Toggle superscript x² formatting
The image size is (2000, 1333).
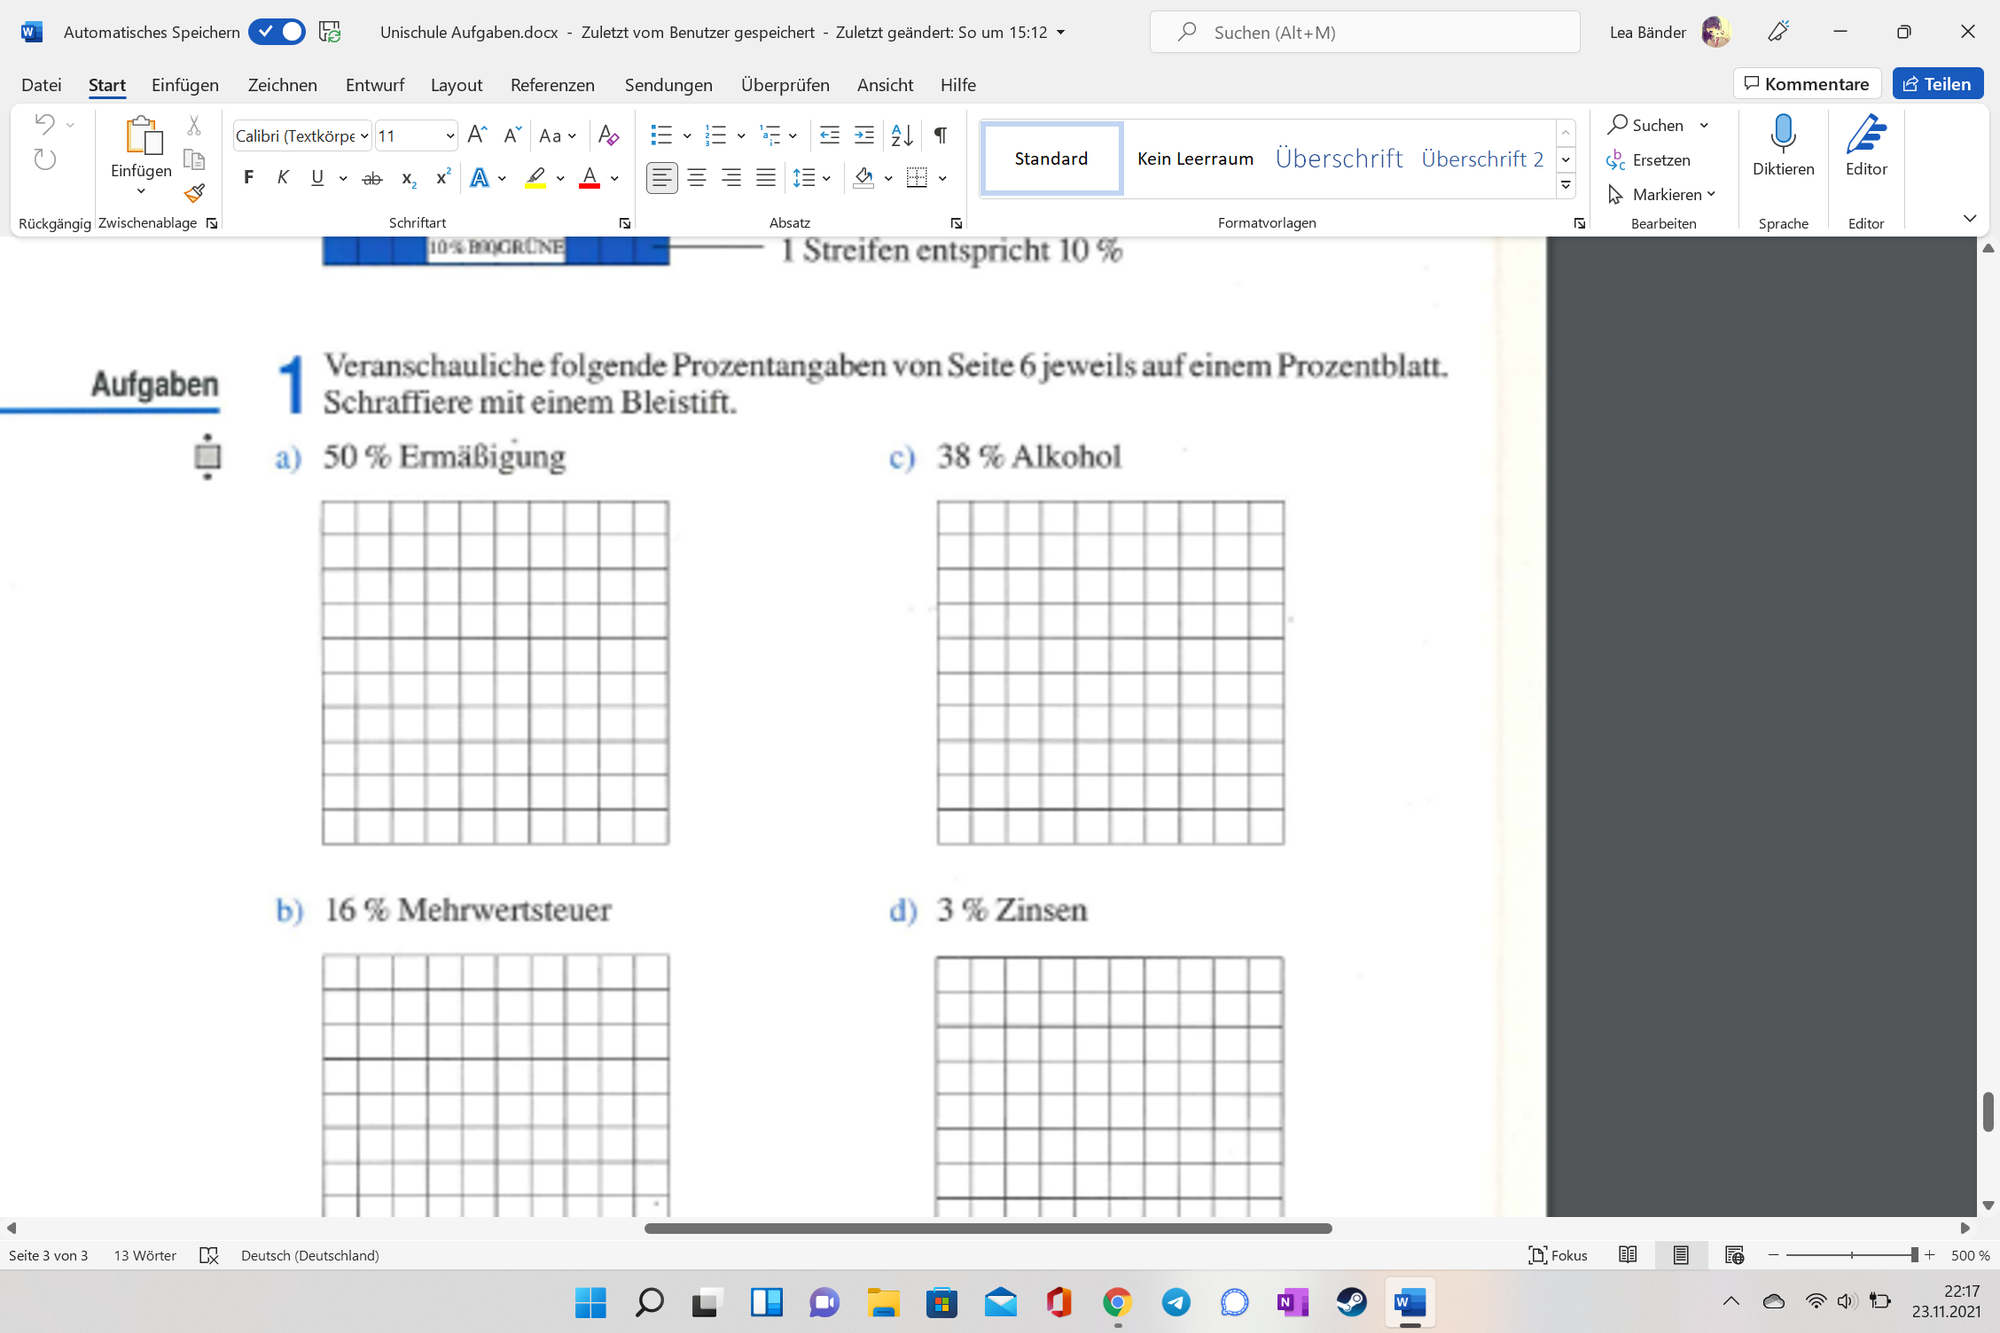pyautogui.click(x=443, y=178)
